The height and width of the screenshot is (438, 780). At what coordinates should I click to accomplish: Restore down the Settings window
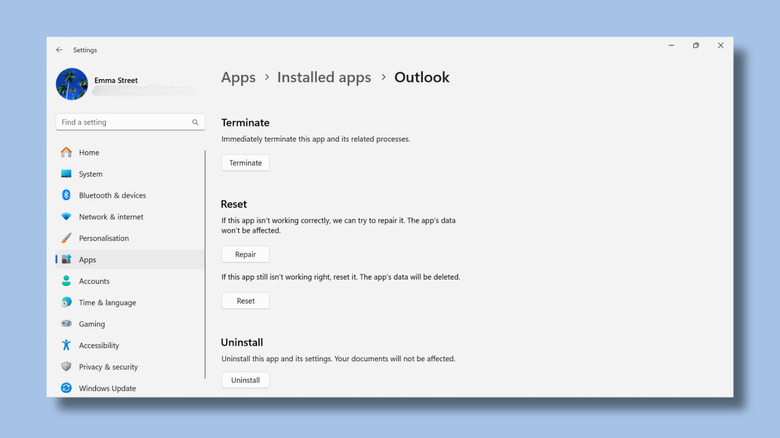pos(695,45)
